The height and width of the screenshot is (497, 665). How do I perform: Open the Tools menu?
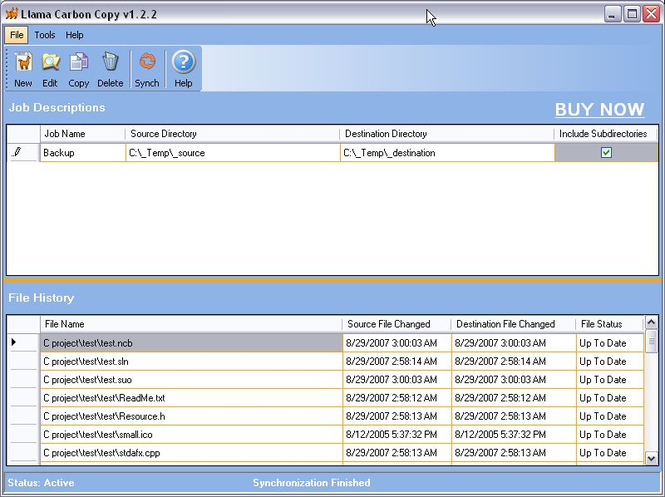45,35
